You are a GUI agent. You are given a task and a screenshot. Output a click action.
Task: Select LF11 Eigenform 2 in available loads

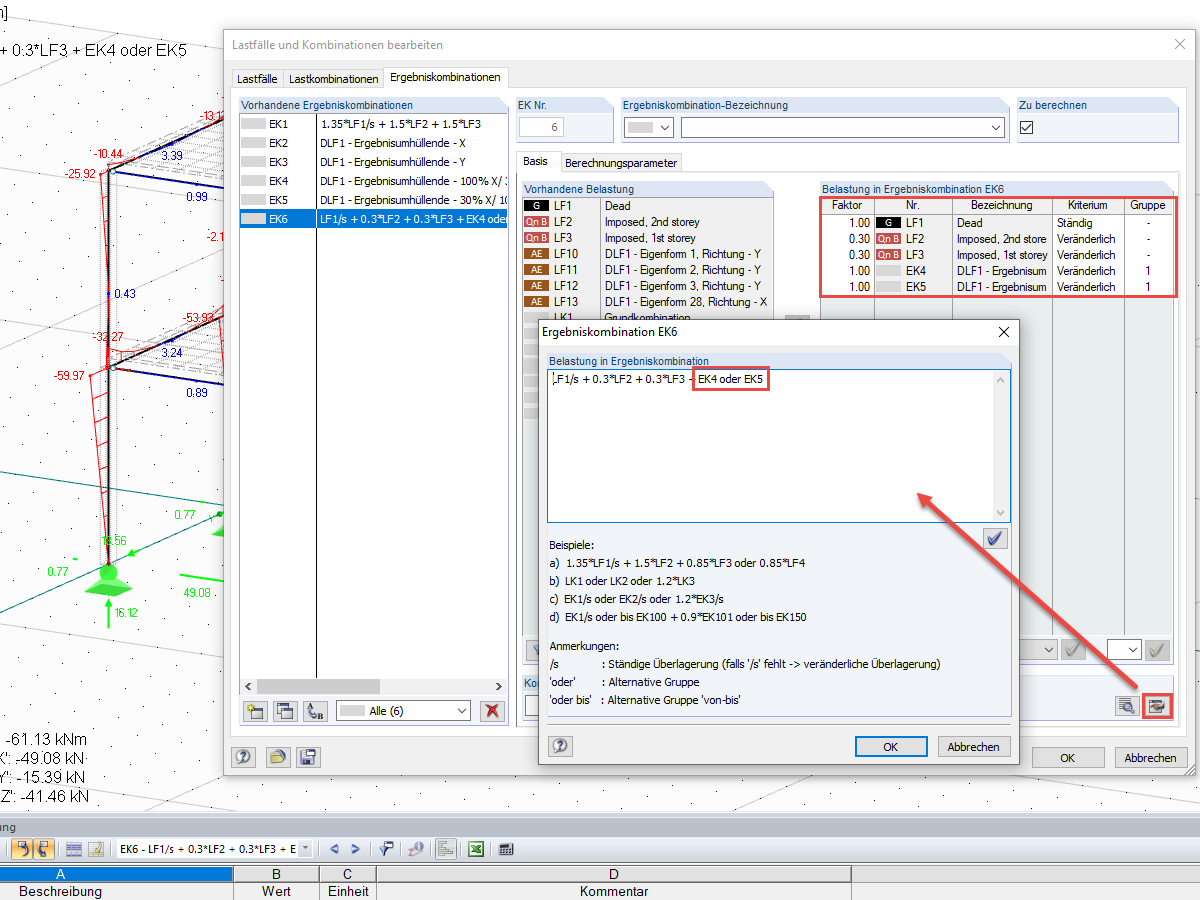tap(648, 270)
